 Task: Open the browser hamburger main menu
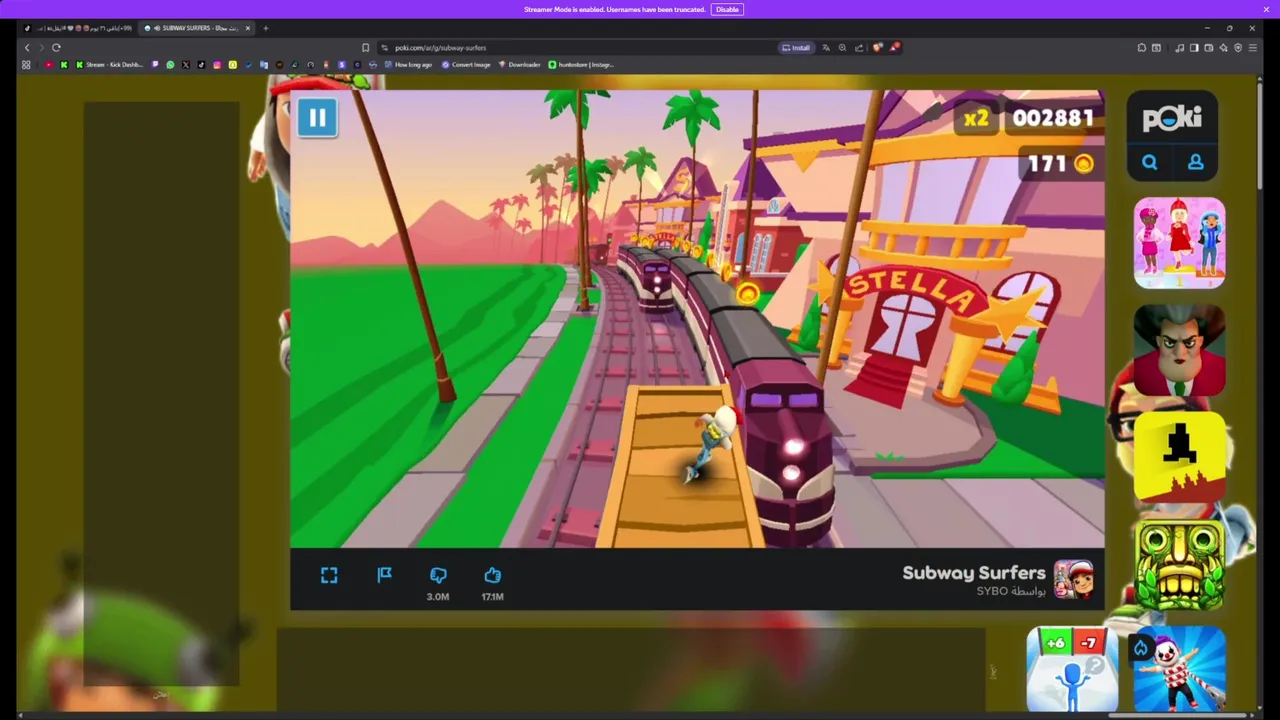pos(1252,47)
